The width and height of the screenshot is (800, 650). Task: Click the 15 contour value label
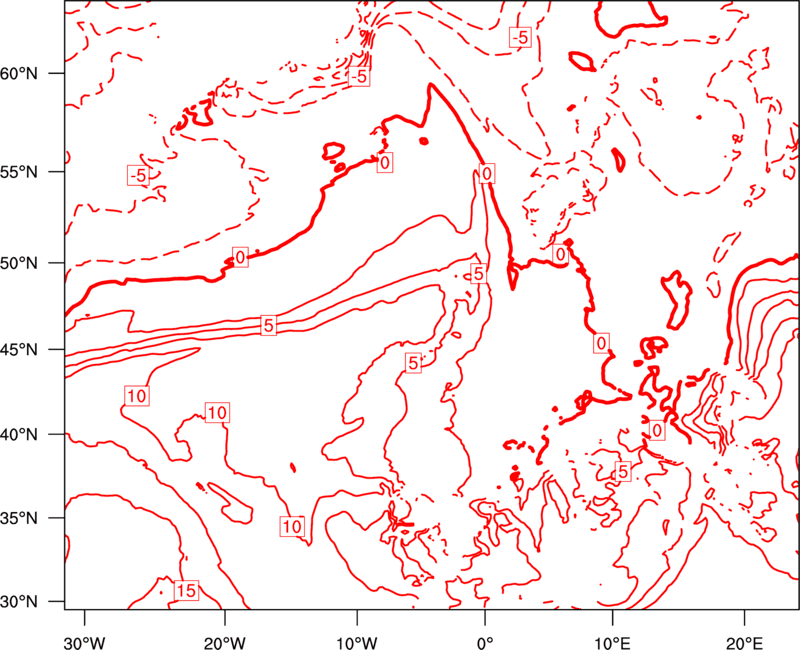(x=185, y=591)
